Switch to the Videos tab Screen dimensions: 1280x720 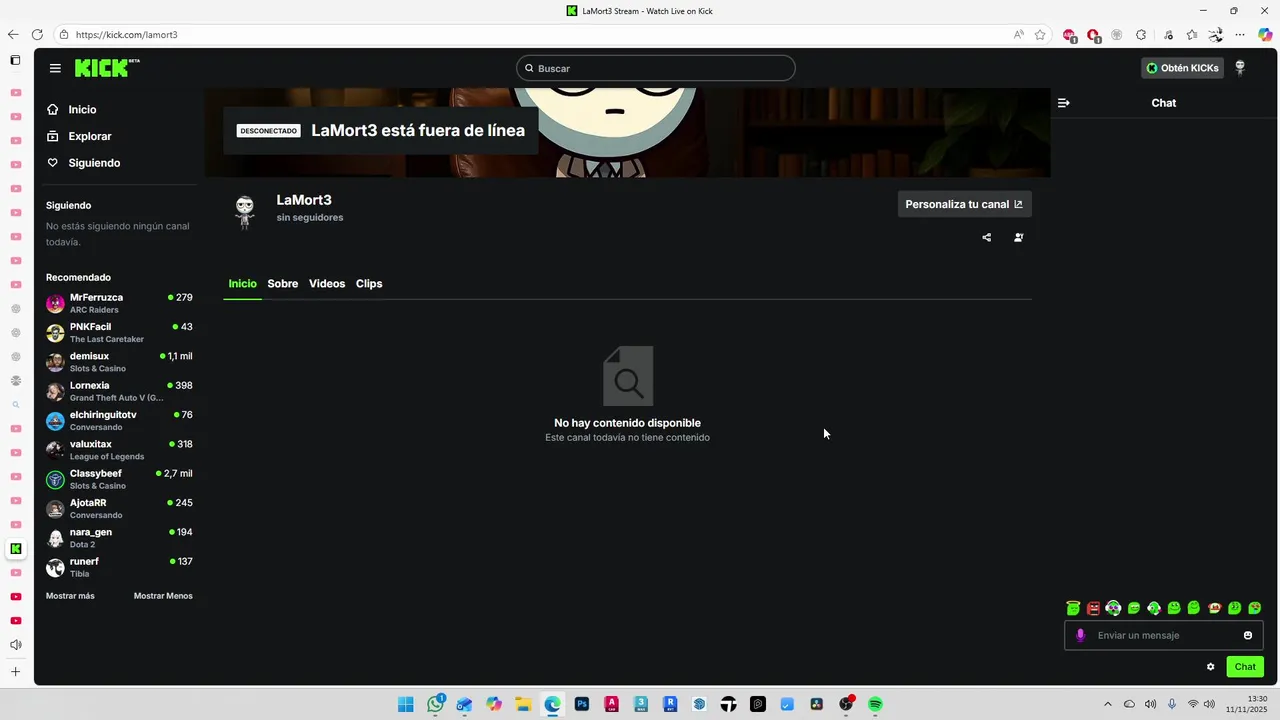click(x=327, y=284)
